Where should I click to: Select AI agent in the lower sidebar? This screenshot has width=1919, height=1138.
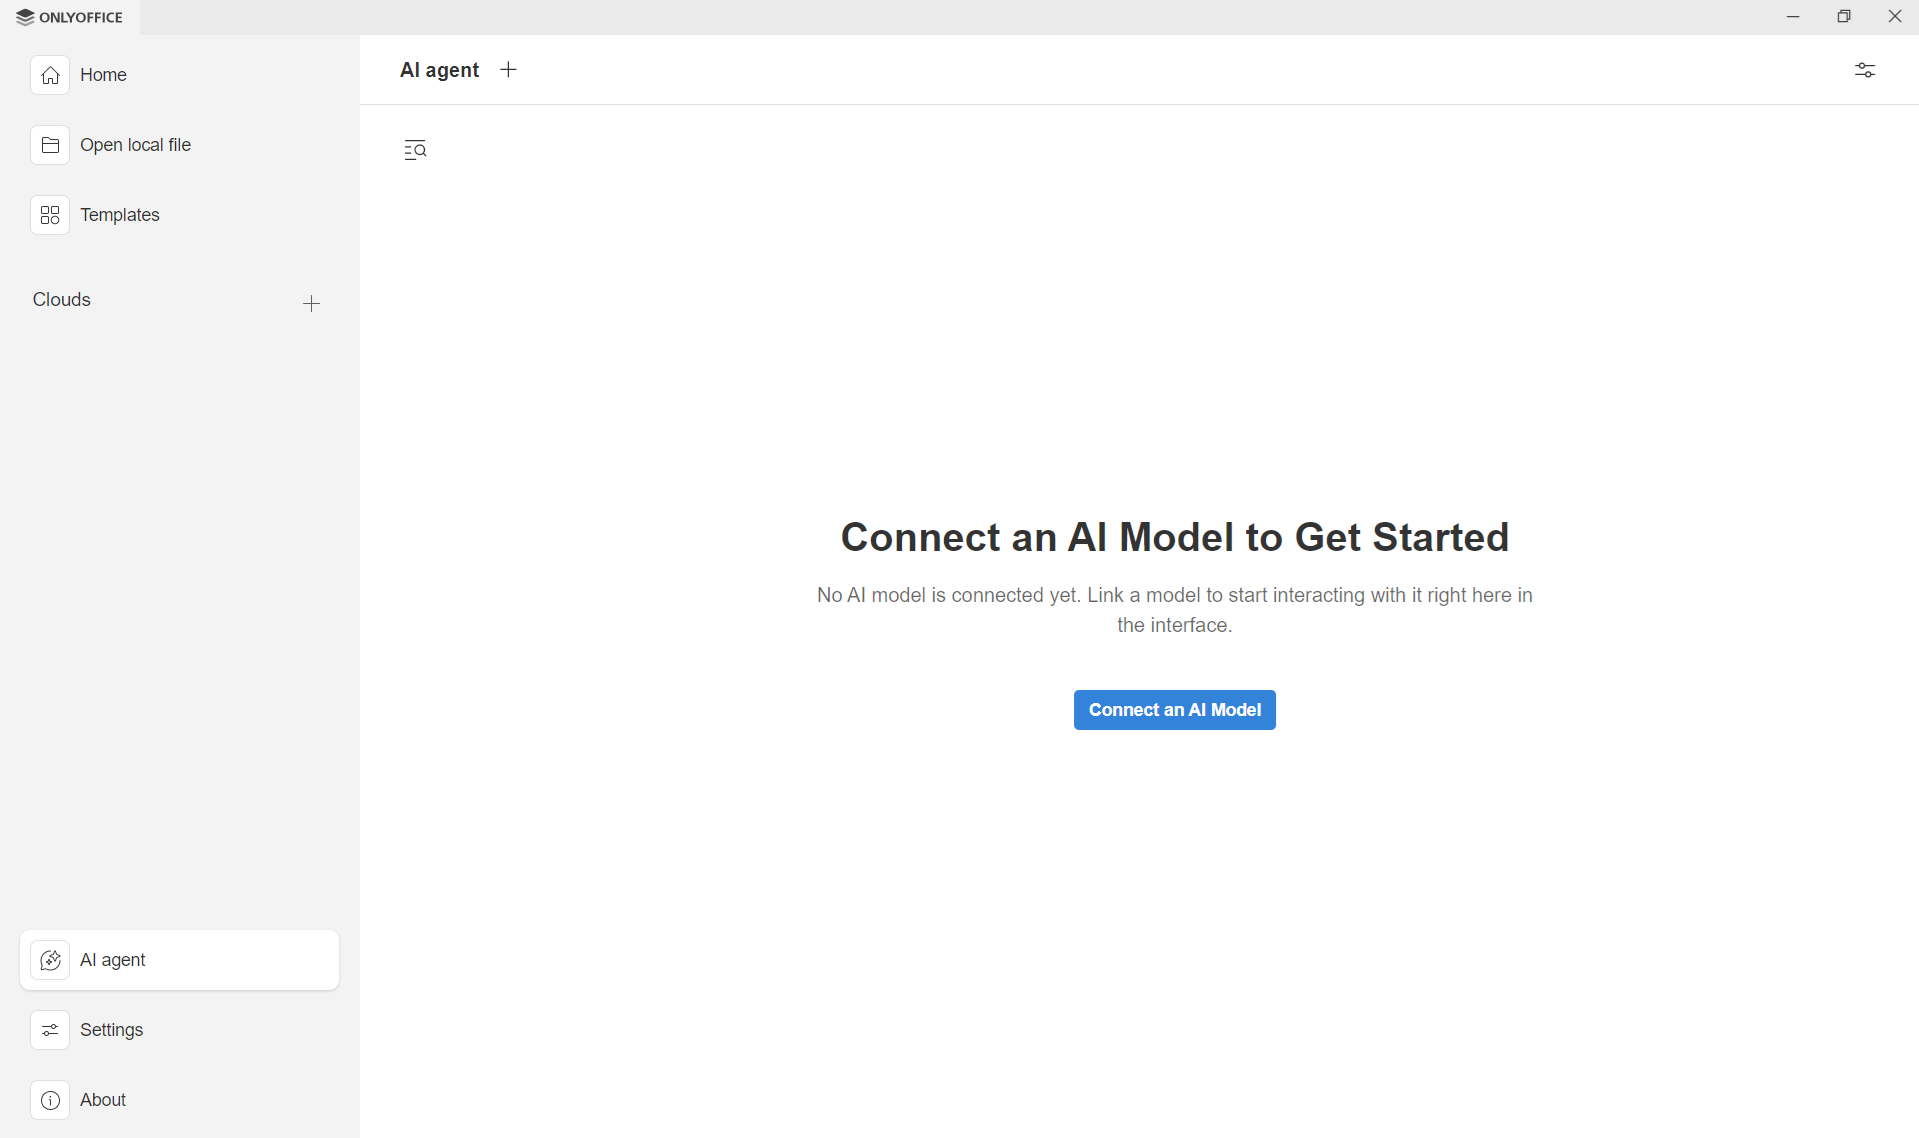coord(113,960)
